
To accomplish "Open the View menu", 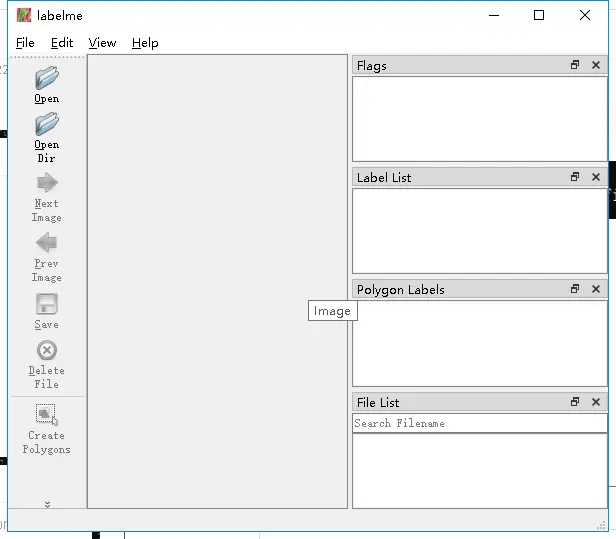I will tap(102, 43).
